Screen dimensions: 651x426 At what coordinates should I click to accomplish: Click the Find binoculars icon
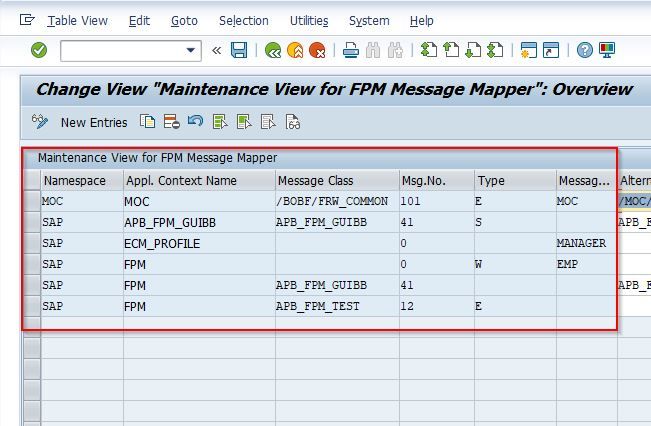click(373, 51)
